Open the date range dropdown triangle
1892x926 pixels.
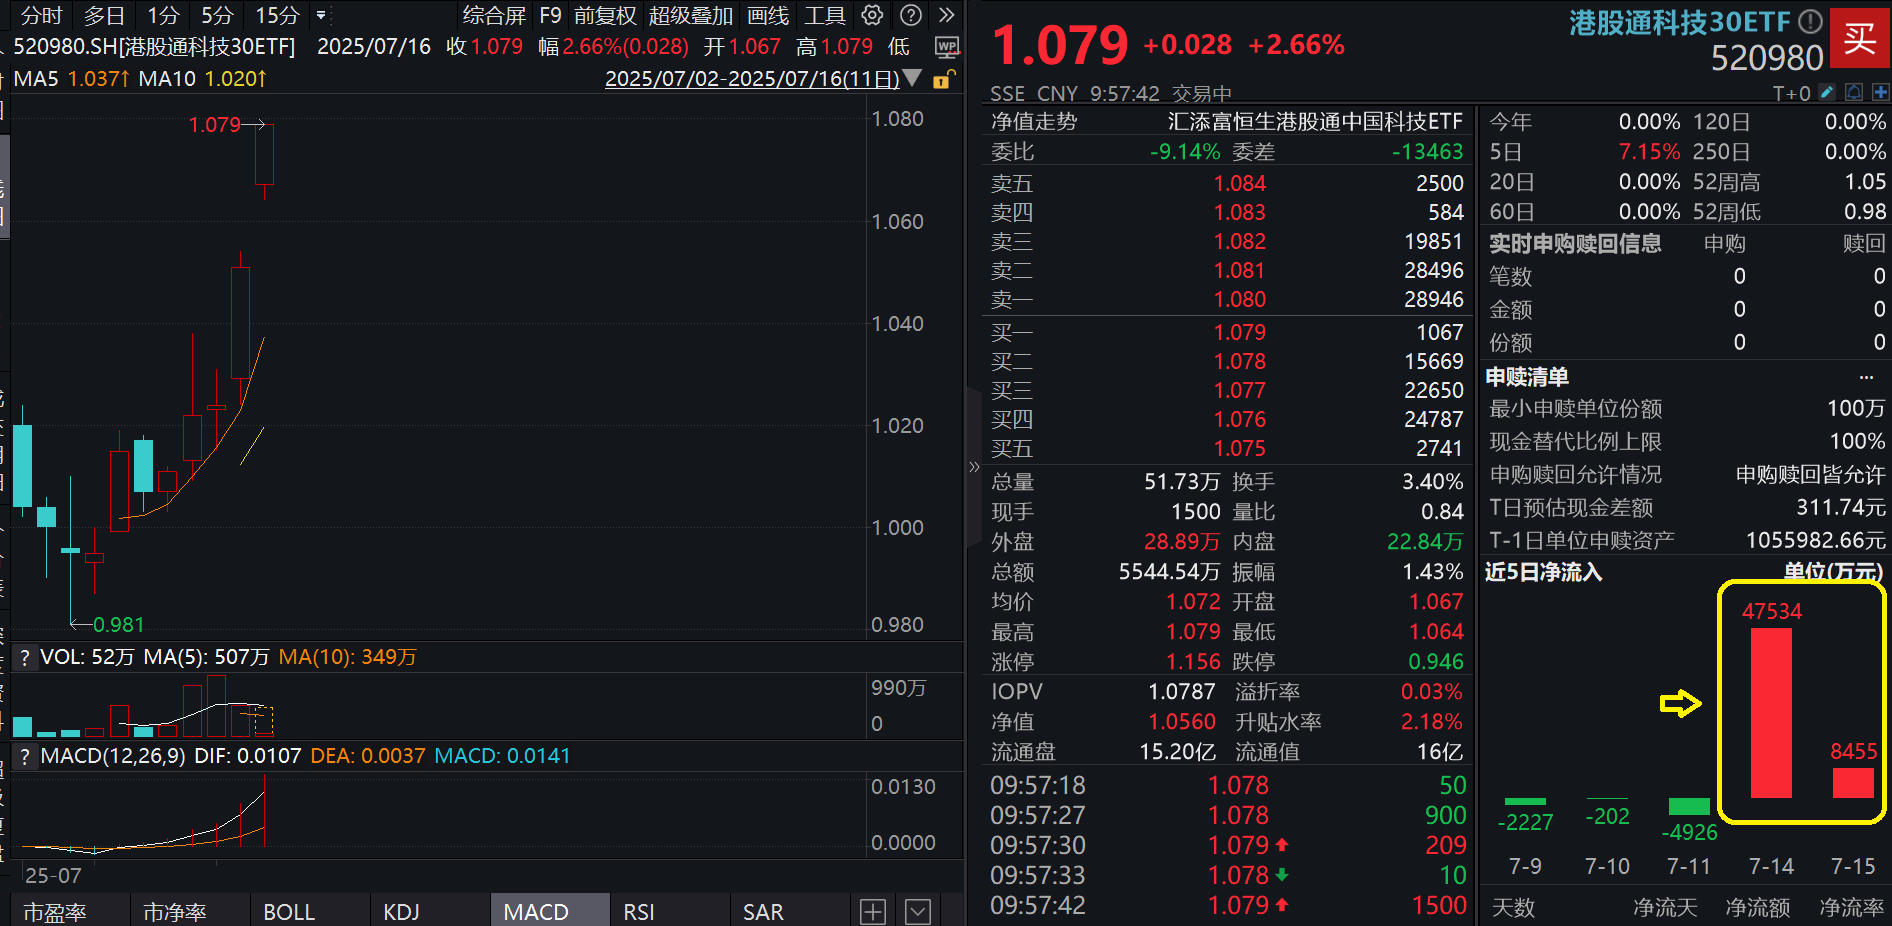[x=911, y=78]
